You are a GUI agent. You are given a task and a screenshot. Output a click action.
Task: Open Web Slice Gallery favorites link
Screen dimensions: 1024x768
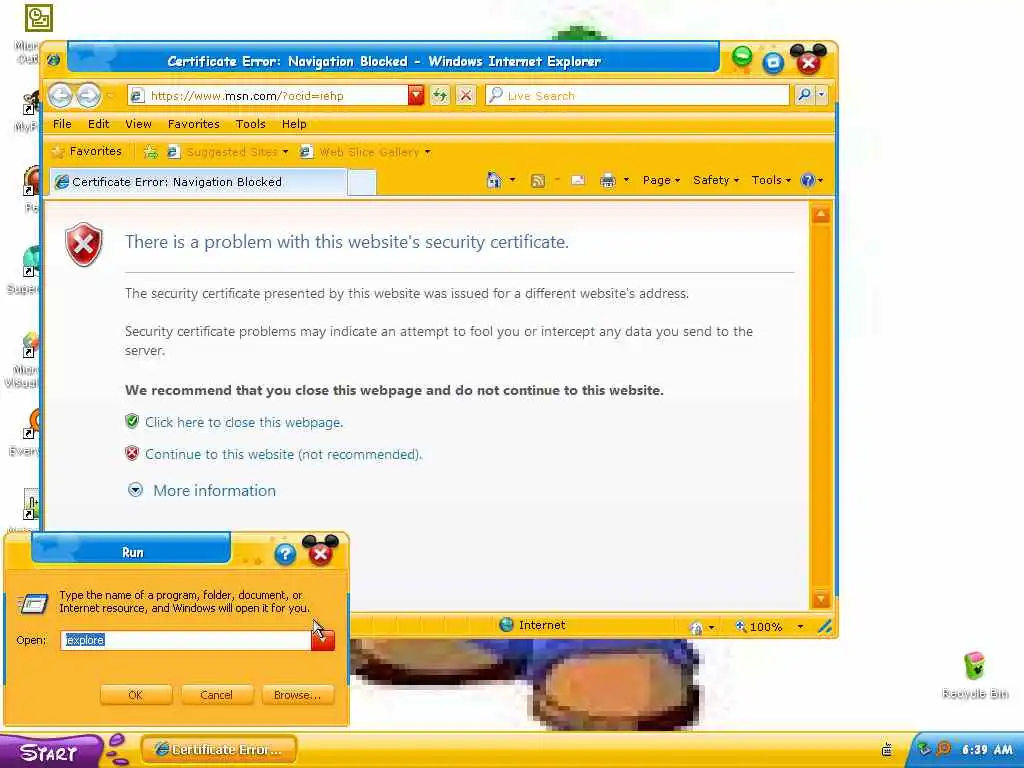(x=365, y=152)
